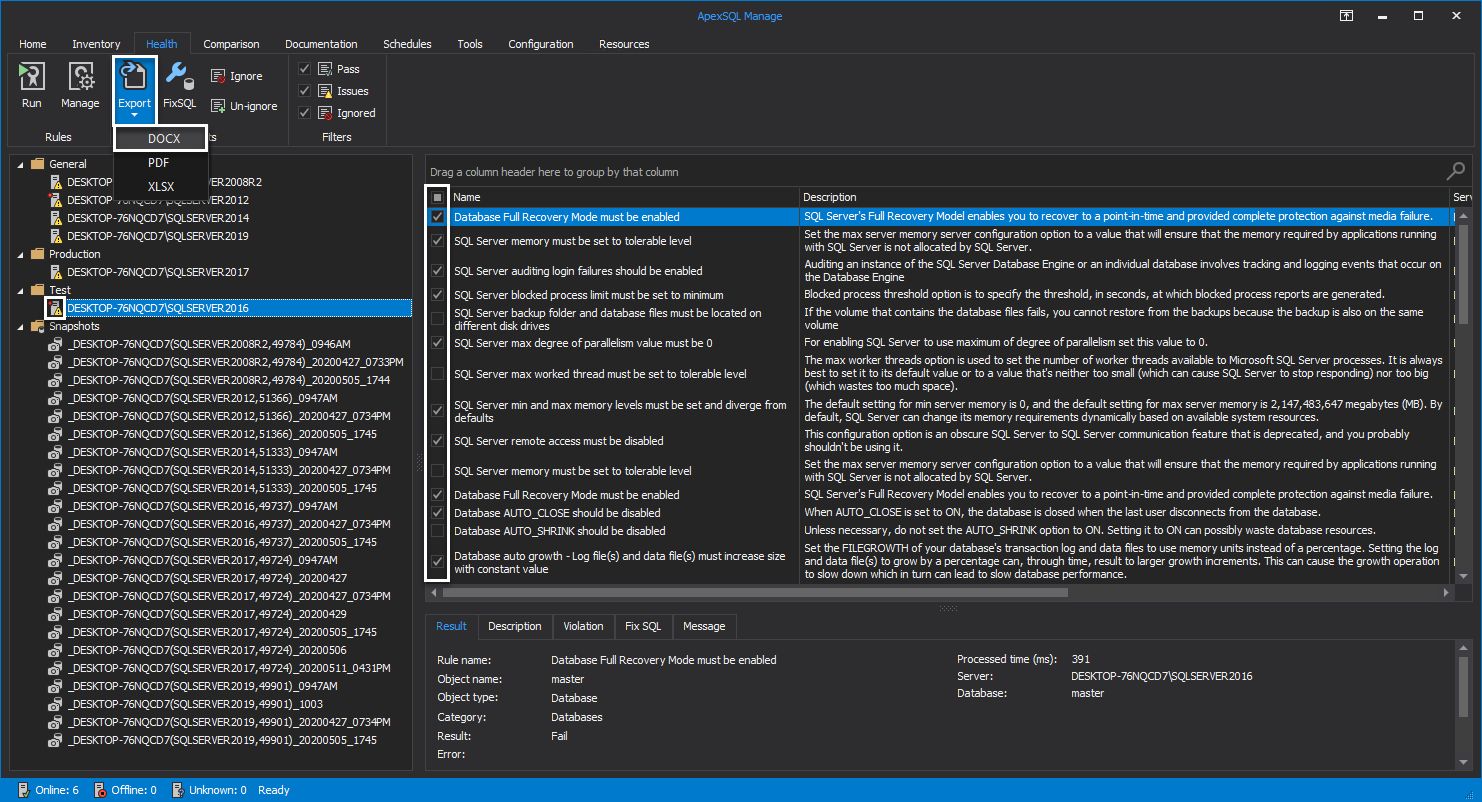Toggle the Issues filter checkbox
The image size is (1482, 802).
coord(305,91)
